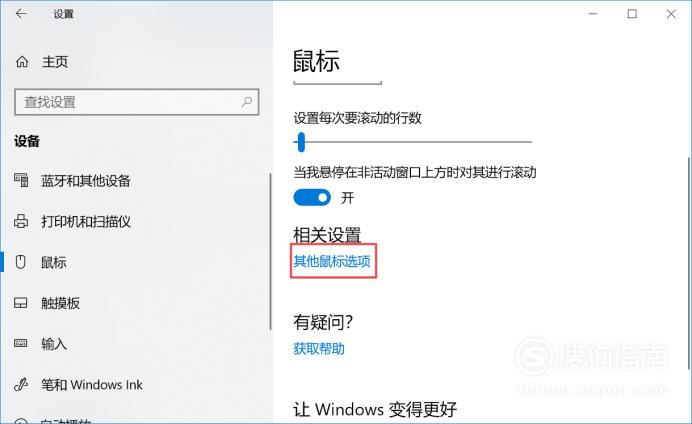
Task: Click the 获取帮助 link
Action: click(319, 349)
